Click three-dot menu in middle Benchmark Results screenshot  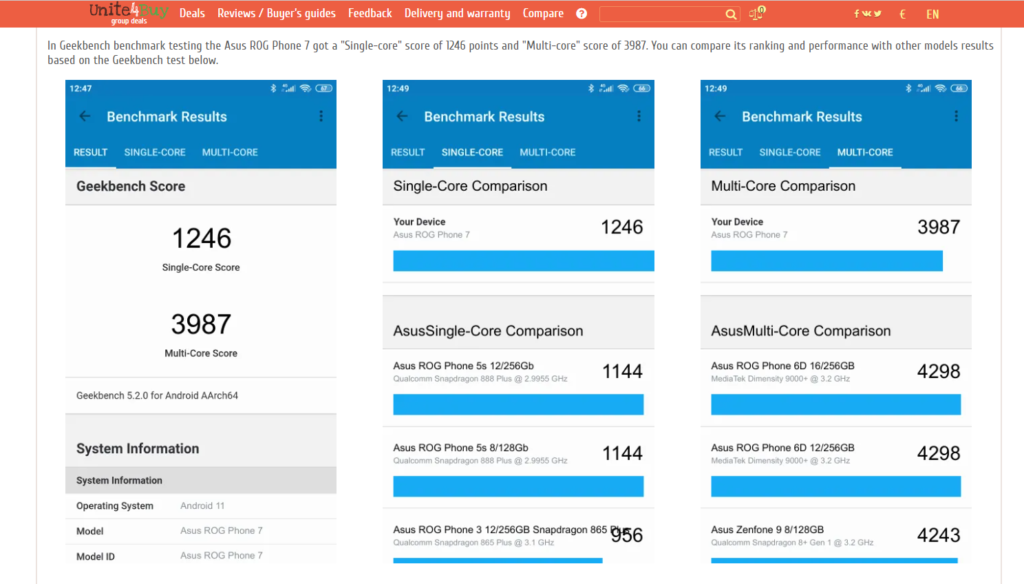pos(638,116)
